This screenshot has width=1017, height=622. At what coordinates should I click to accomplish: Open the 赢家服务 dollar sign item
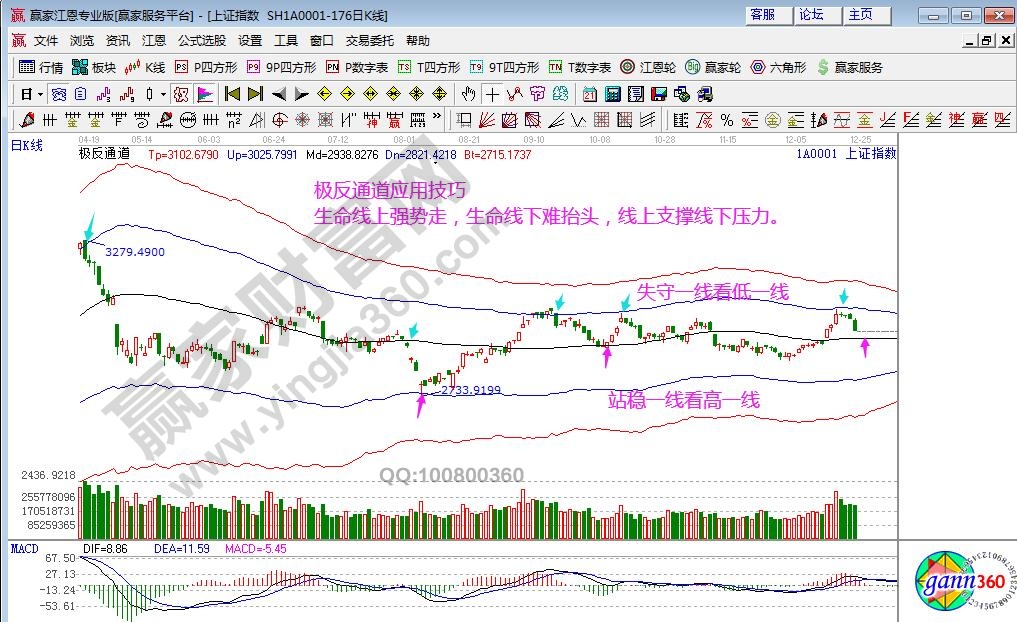tap(851, 67)
